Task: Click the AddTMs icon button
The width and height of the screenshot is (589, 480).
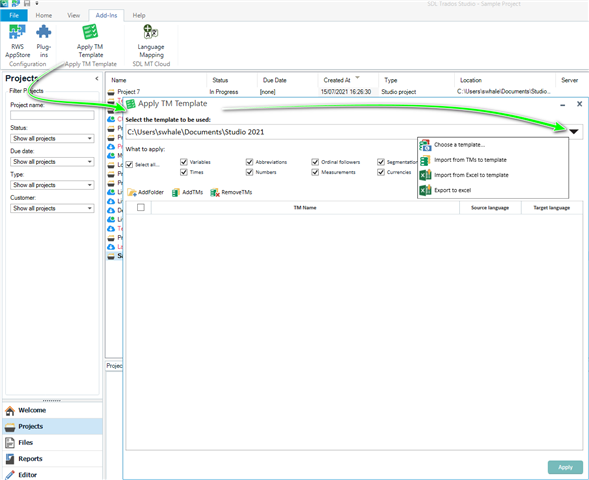Action: click(x=187, y=192)
